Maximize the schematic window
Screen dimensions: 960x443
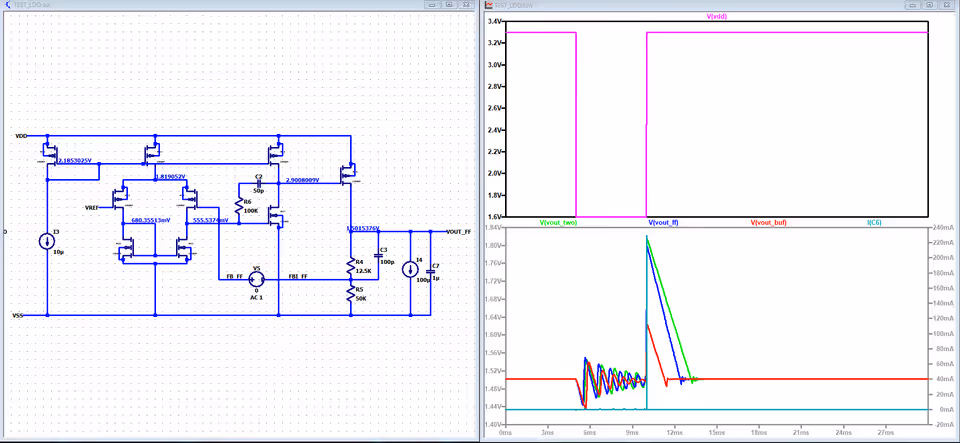449,4
